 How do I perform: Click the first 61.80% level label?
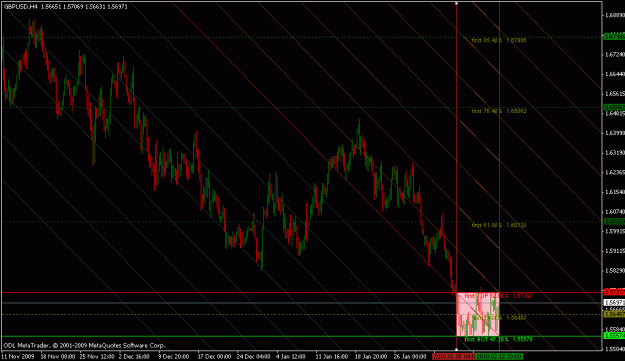(499, 225)
